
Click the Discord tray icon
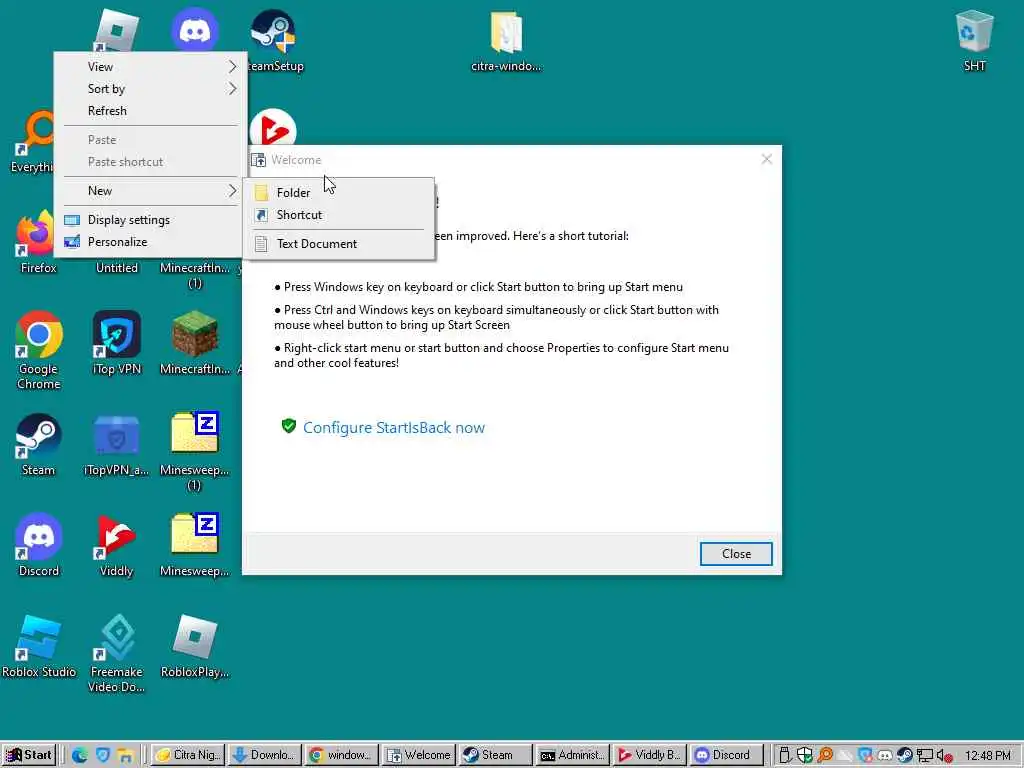[885, 756]
